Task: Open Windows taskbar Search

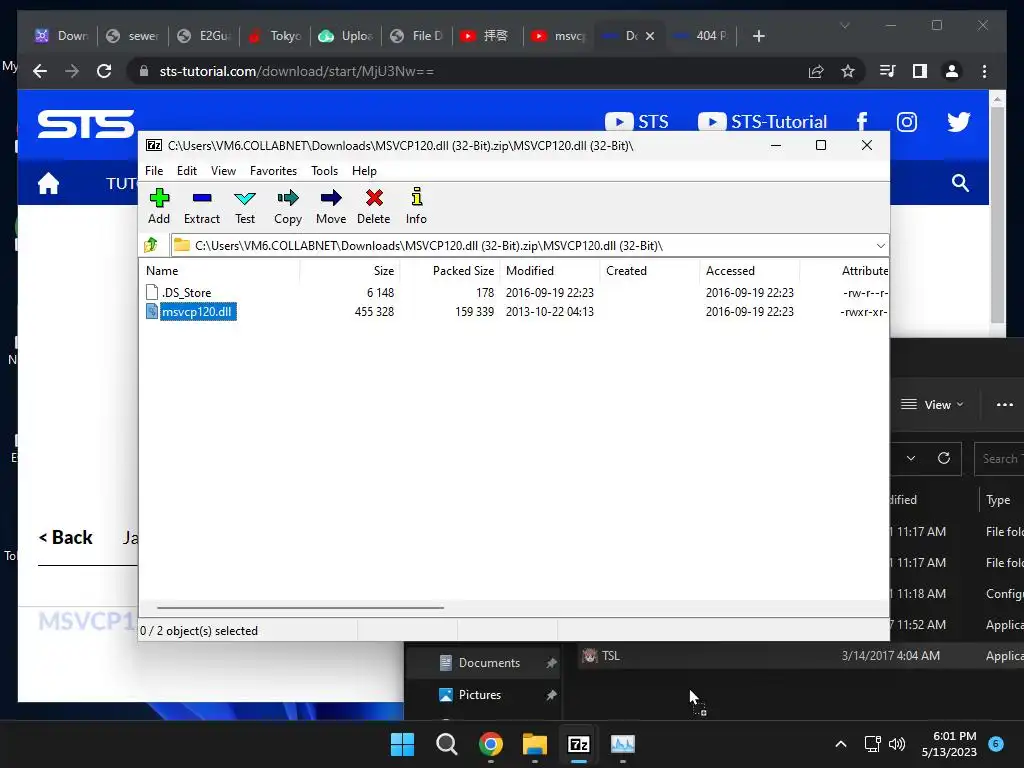Action: coord(447,744)
